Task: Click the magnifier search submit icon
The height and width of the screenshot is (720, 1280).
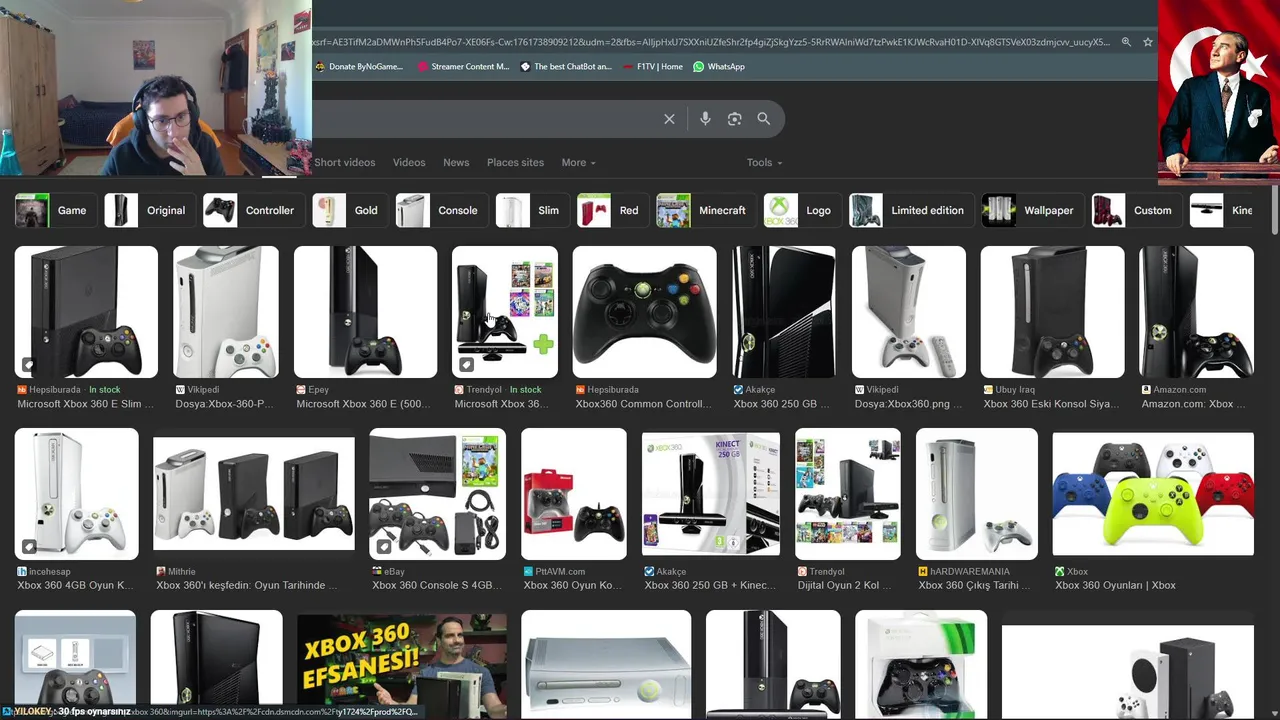Action: click(763, 119)
